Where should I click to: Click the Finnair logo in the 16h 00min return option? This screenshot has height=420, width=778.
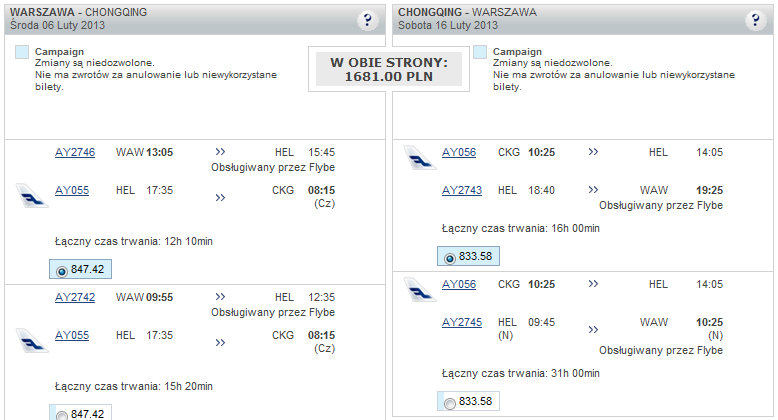coord(418,157)
